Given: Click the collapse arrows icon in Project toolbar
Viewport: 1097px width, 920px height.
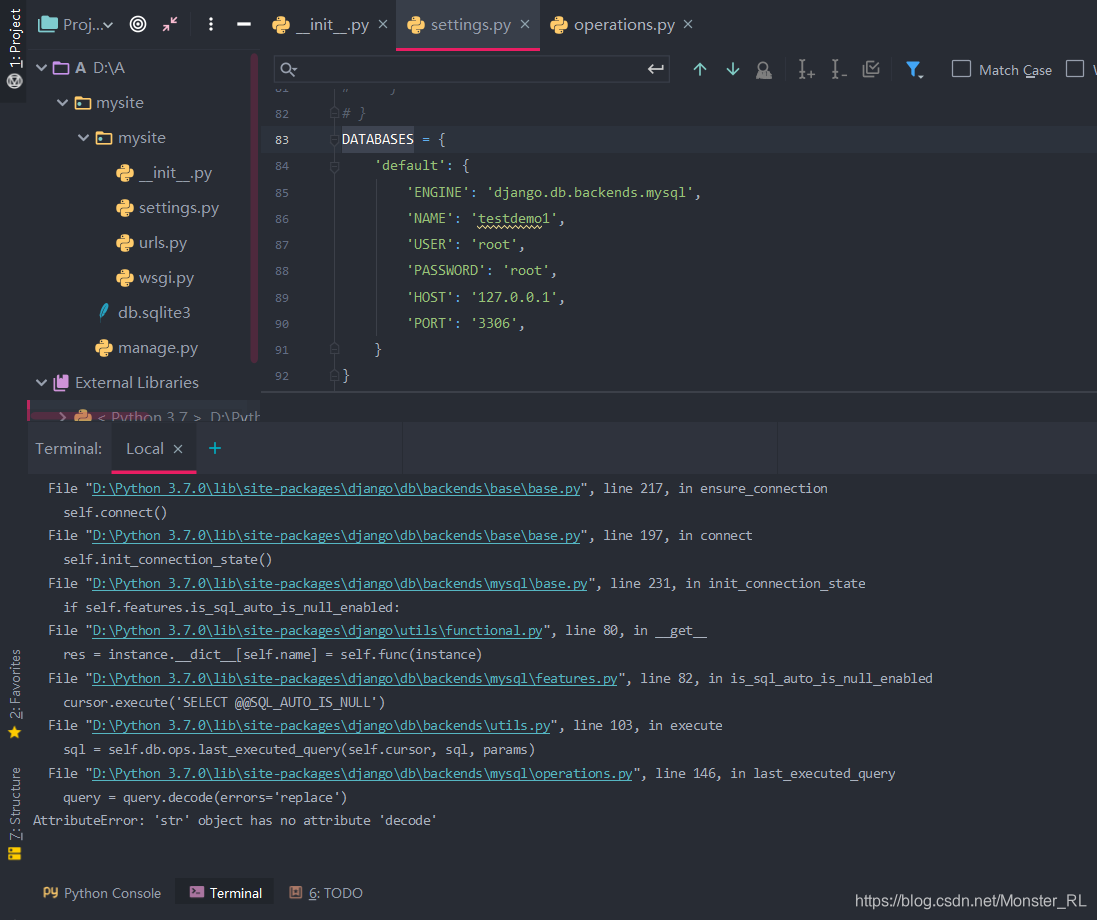Looking at the screenshot, I should tap(169, 24).
